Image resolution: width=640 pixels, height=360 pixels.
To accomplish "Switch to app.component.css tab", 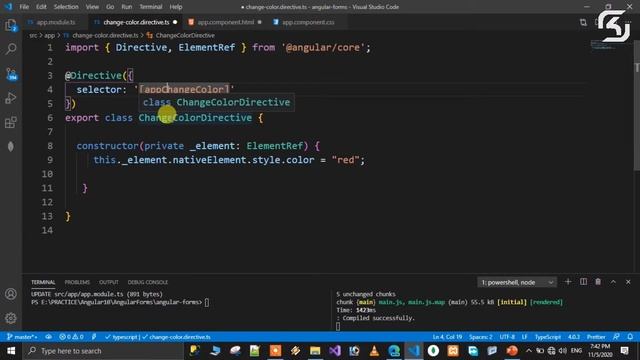I will click(x=308, y=22).
